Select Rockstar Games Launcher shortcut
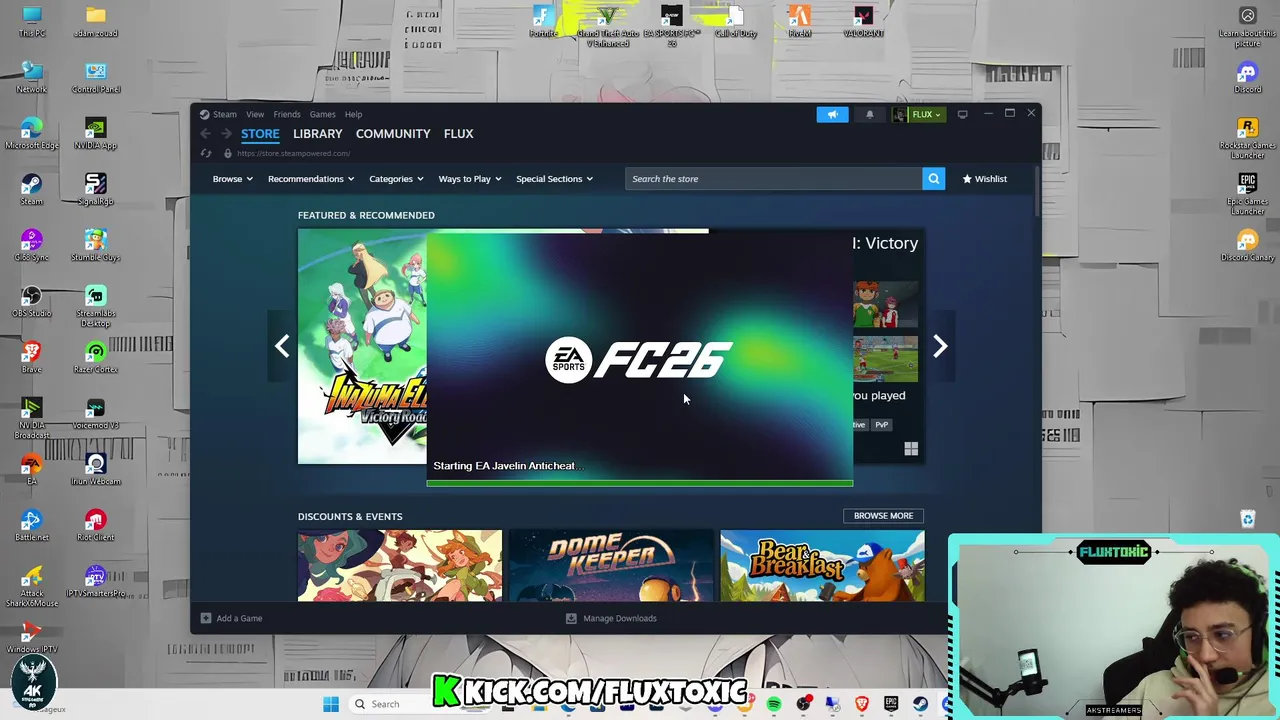This screenshot has height=720, width=1280. pyautogui.click(x=1247, y=138)
